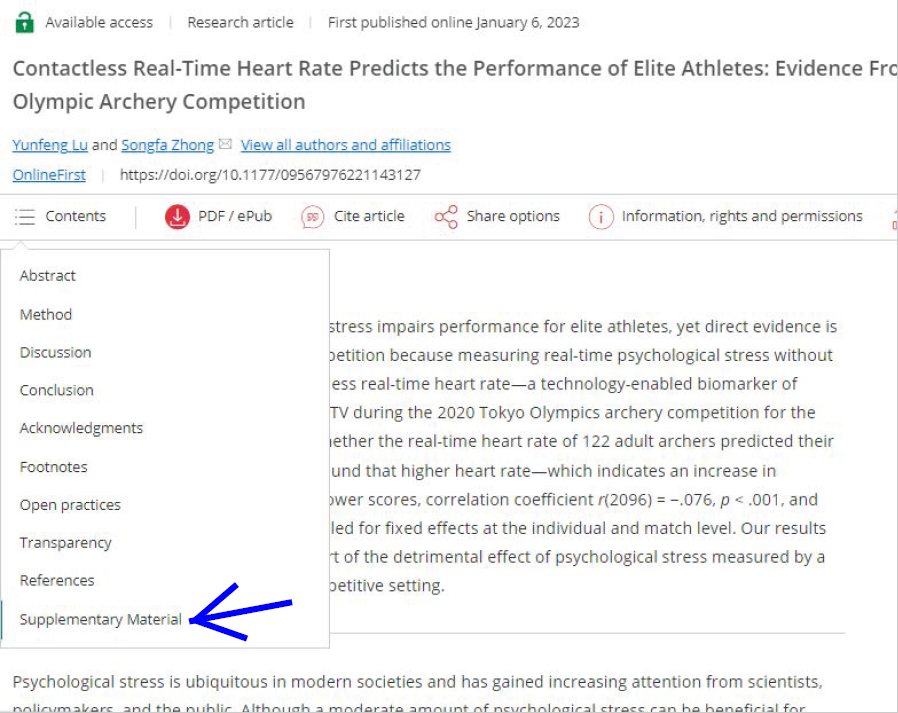Open author page for Songfa Zhong
The image size is (898, 713).
167,145
